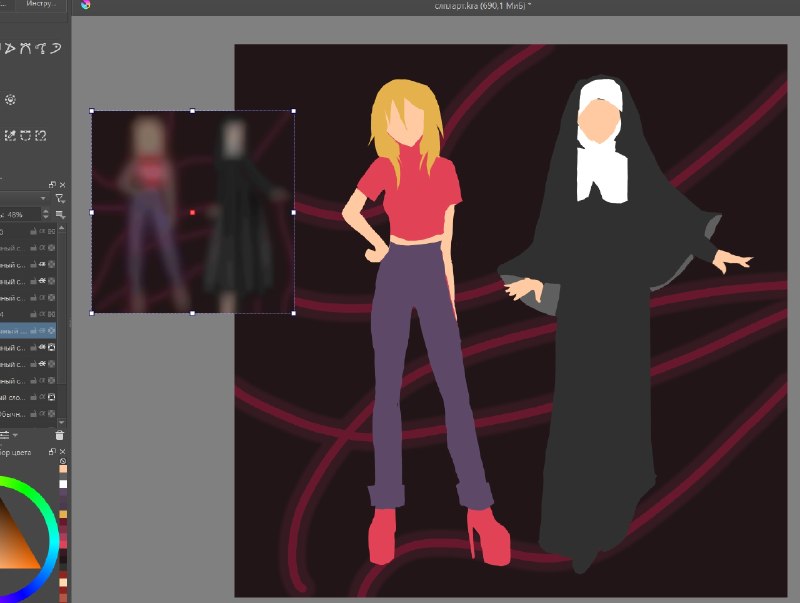Toggle alpha inheritance on the bottom layer
Screen dimensions: 800x603
tap(42, 414)
